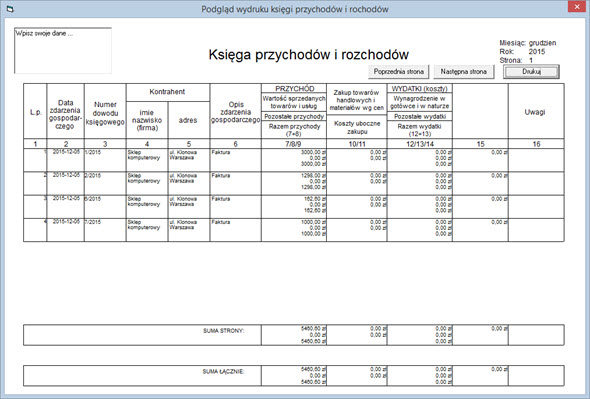Click column number 10/11 cell
This screenshot has height=399, width=590.
pos(357,144)
